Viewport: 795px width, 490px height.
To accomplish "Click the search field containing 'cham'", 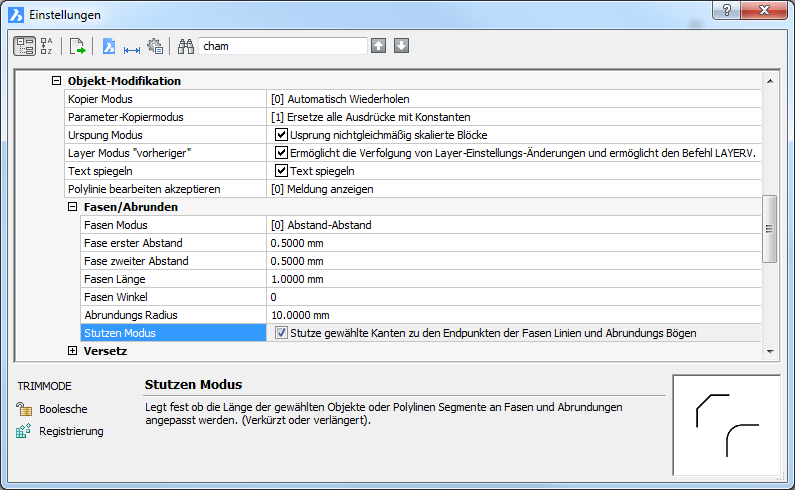I will [x=283, y=45].
